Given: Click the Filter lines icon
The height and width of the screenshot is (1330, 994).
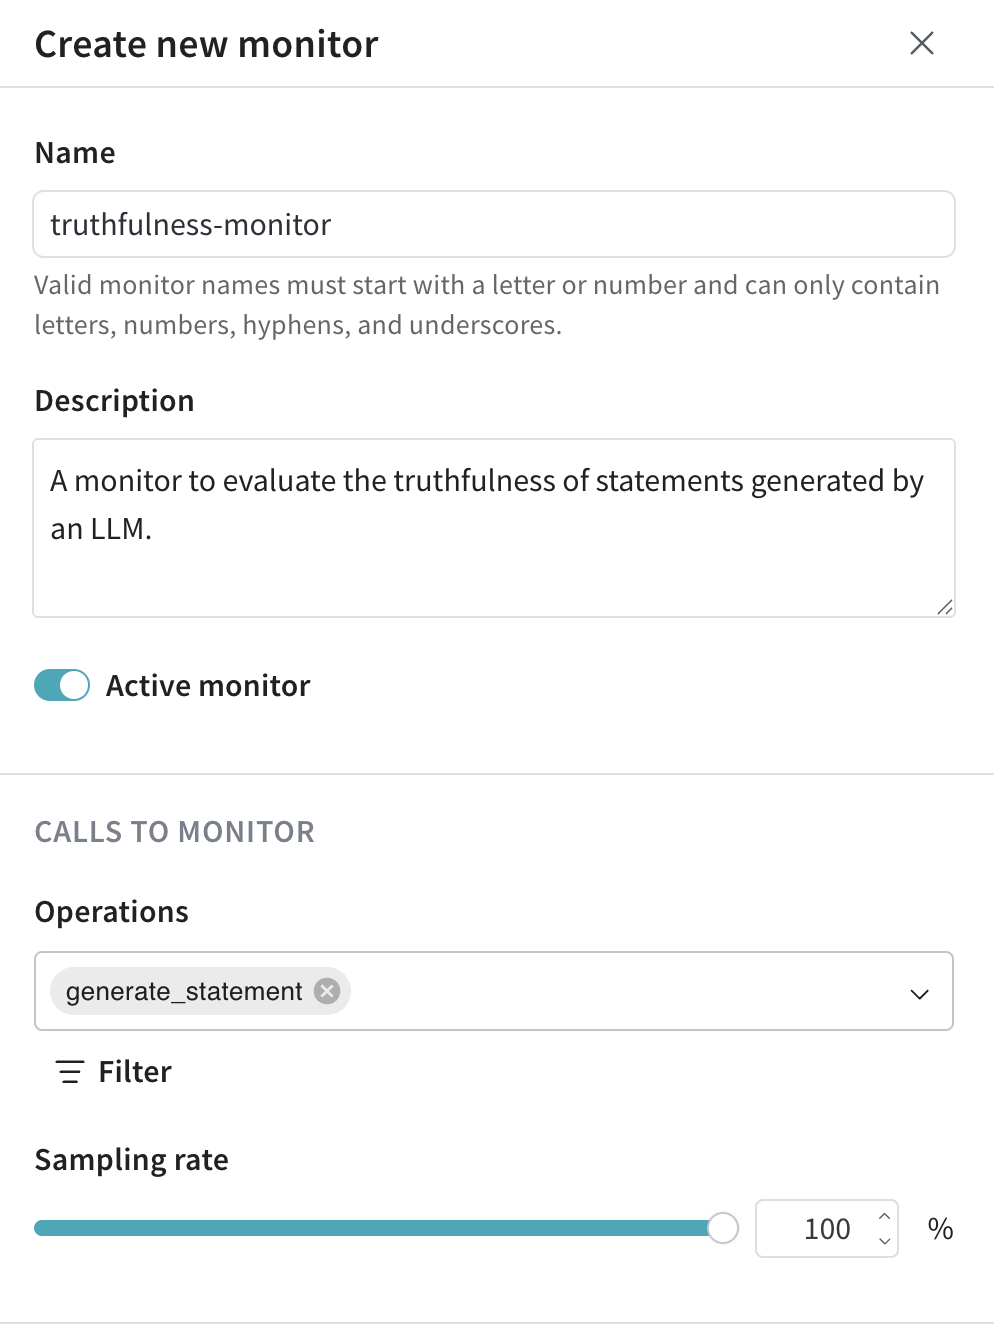Looking at the screenshot, I should pyautogui.click(x=69, y=1072).
